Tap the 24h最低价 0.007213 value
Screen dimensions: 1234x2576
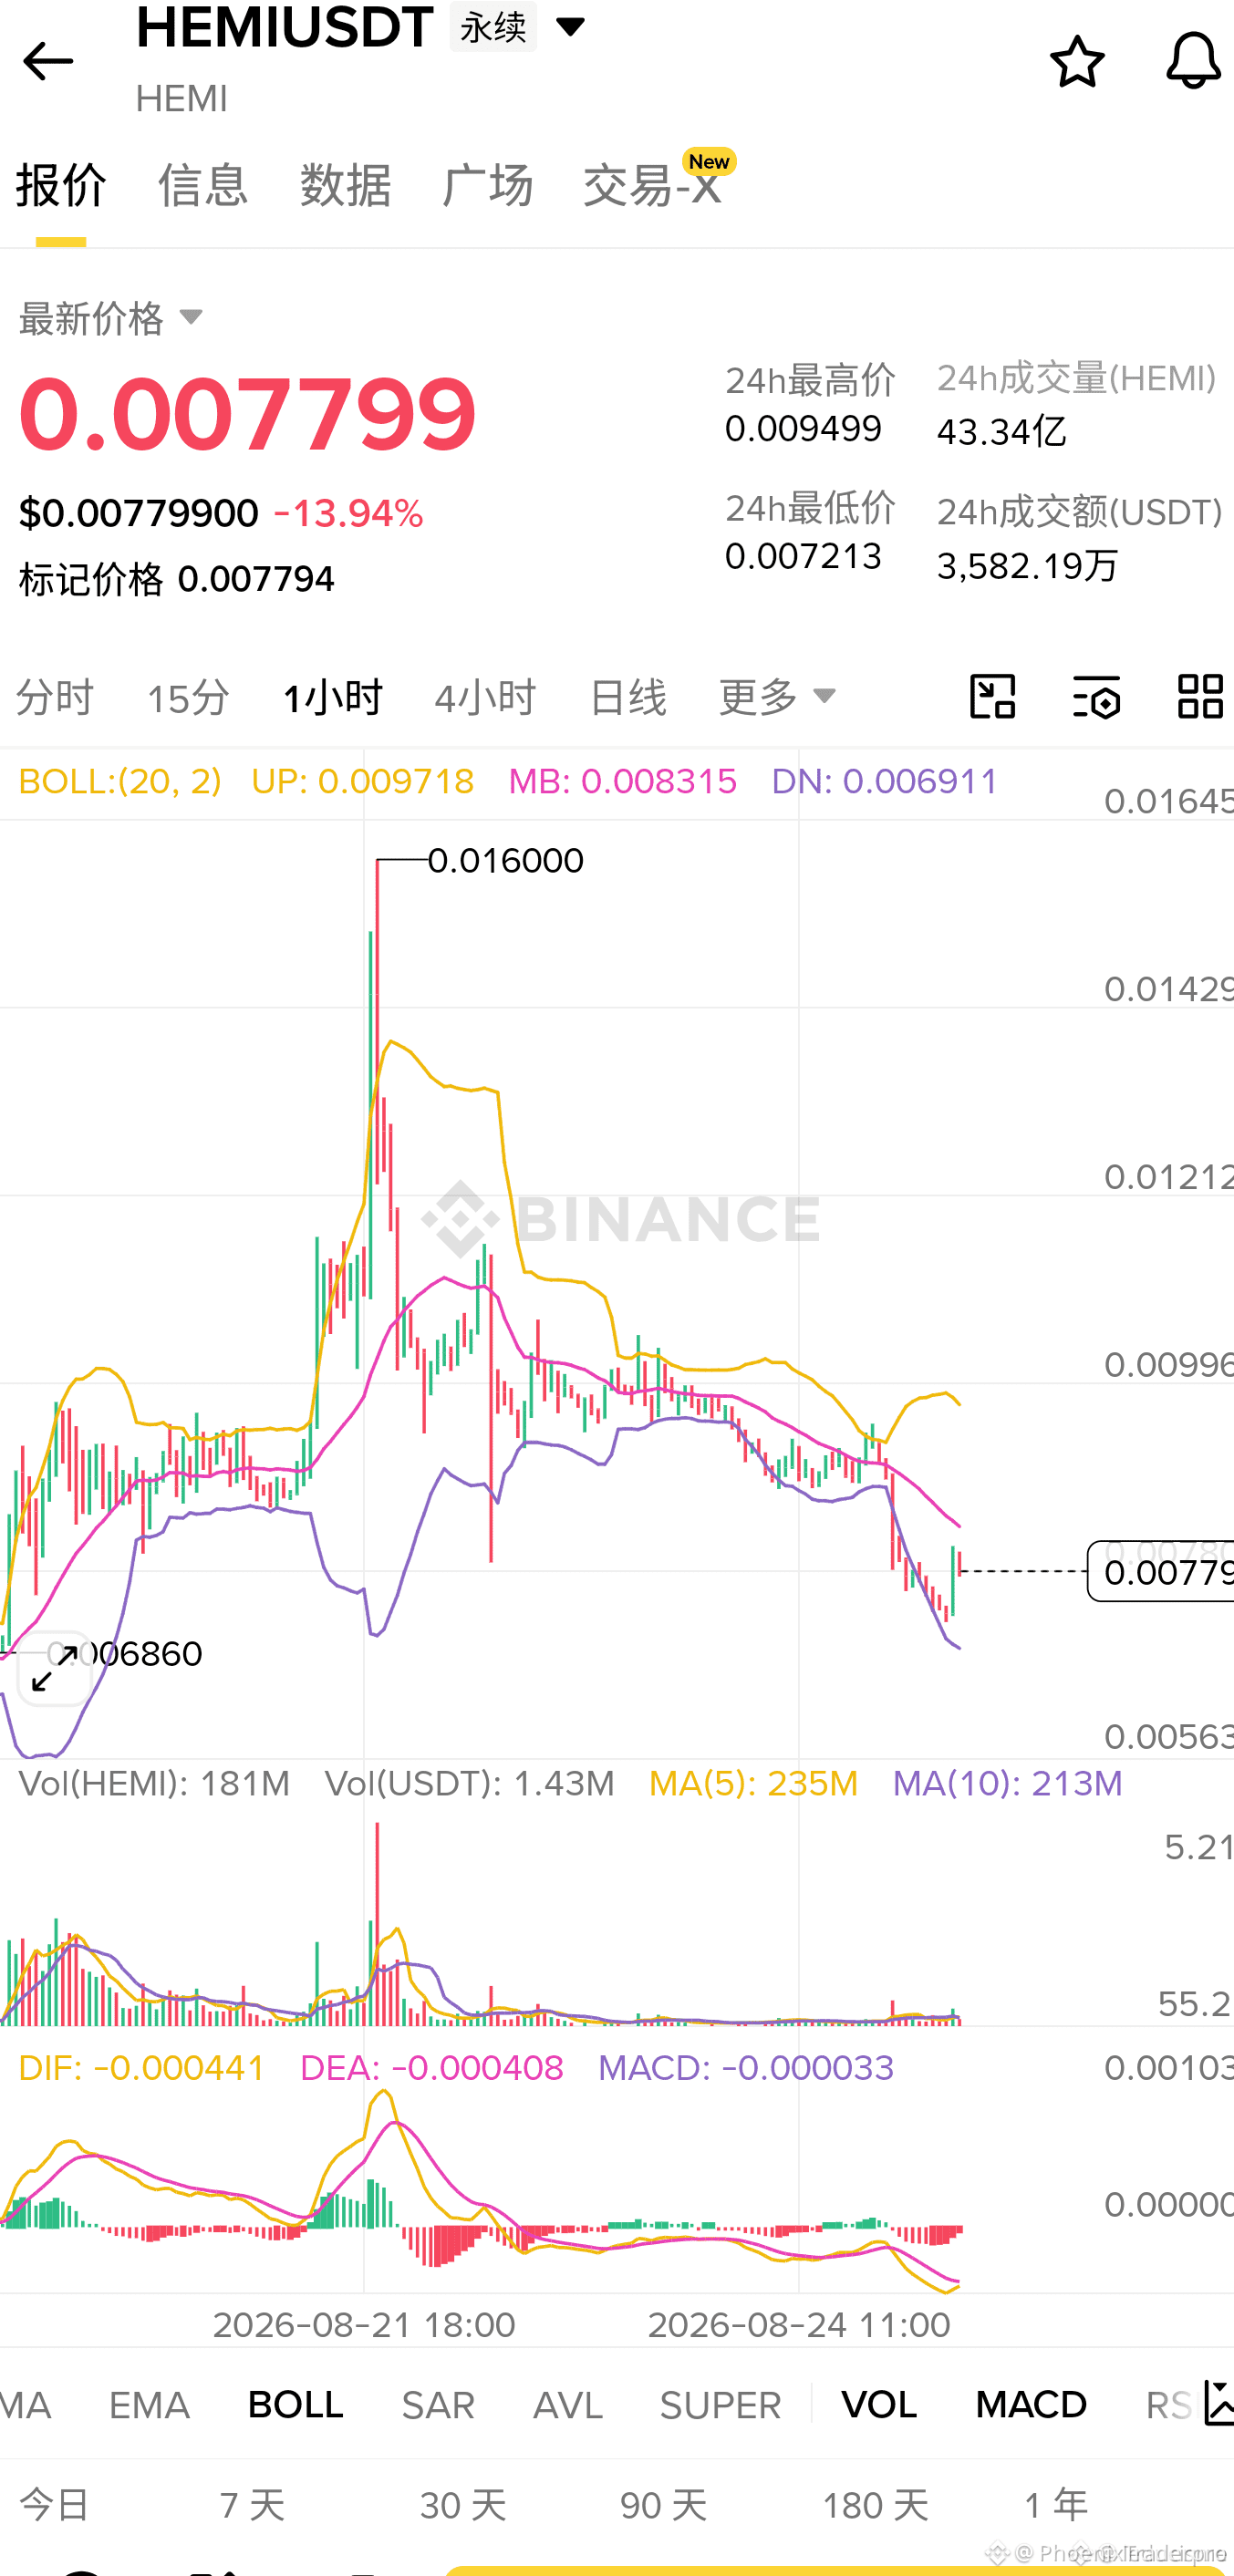pos(803,556)
